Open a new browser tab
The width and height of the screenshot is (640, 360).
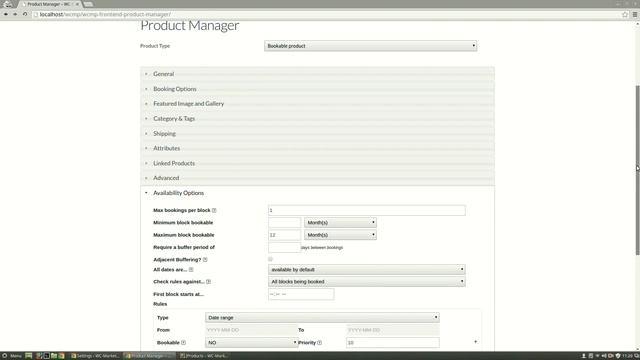[x=88, y=4]
